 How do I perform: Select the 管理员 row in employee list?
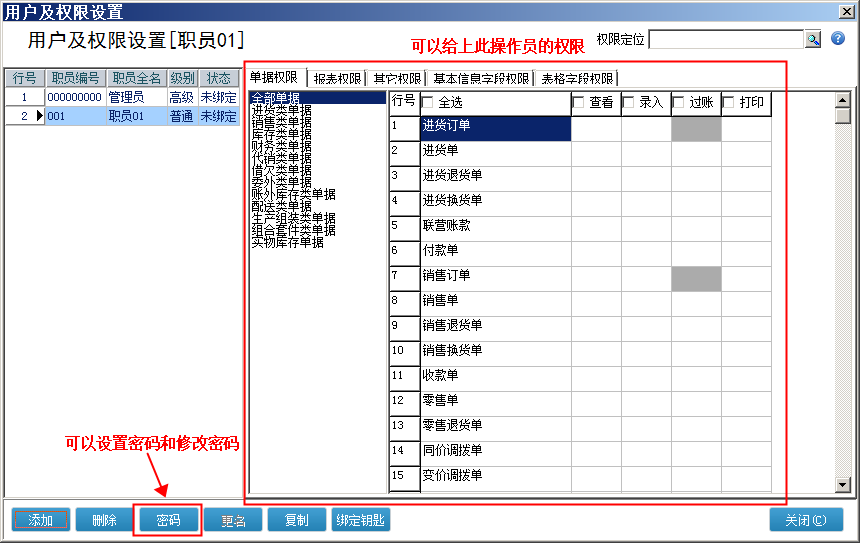(126, 98)
